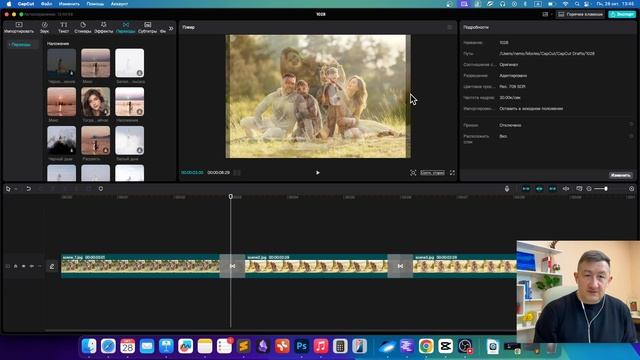
Task: Open the Помощь menu
Action: pyautogui.click(x=95, y=4)
